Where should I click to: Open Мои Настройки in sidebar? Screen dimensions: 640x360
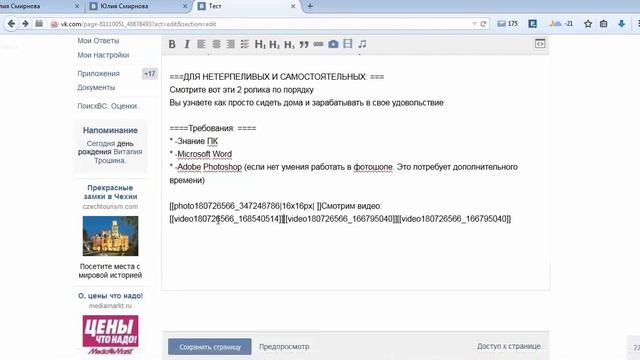click(103, 55)
